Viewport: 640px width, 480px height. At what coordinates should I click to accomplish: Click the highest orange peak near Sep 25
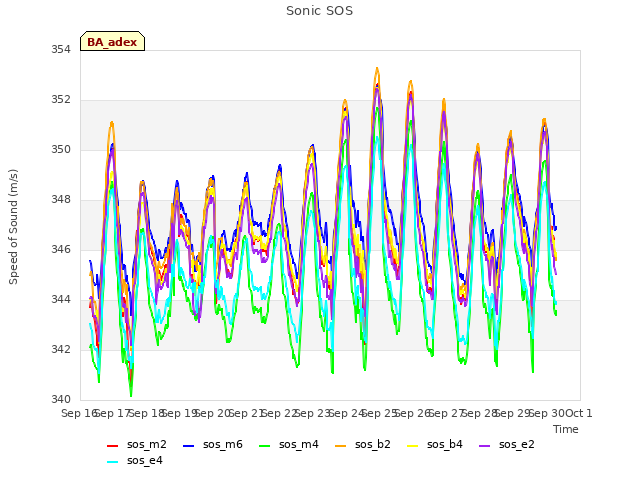[377, 69]
